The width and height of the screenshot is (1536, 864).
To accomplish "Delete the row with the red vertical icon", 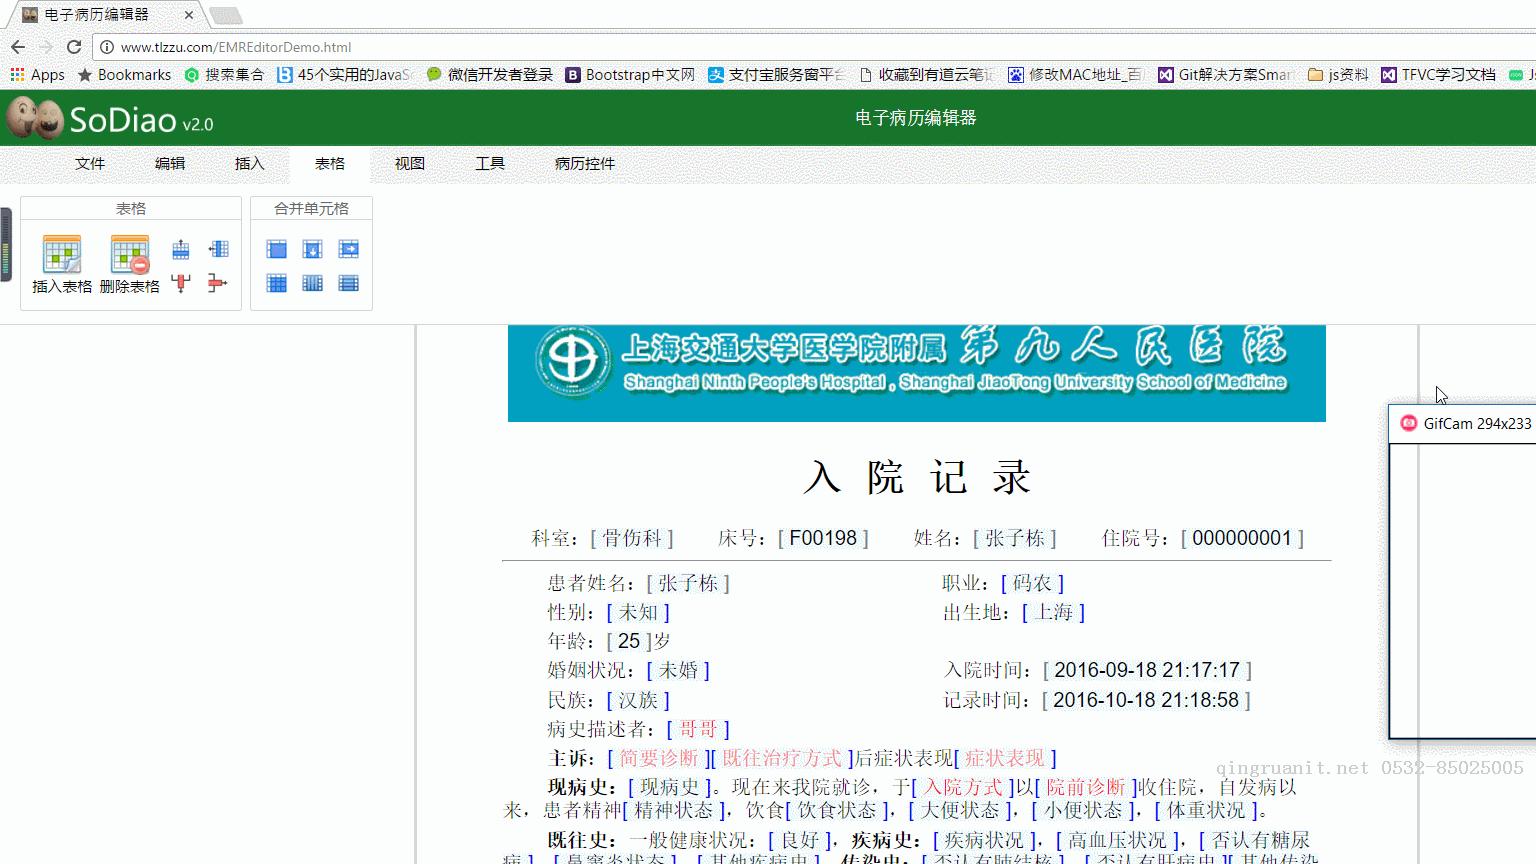I will tap(181, 284).
